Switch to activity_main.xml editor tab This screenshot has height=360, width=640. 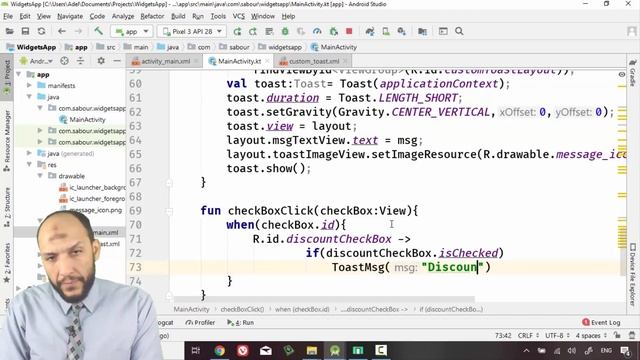(x=165, y=61)
